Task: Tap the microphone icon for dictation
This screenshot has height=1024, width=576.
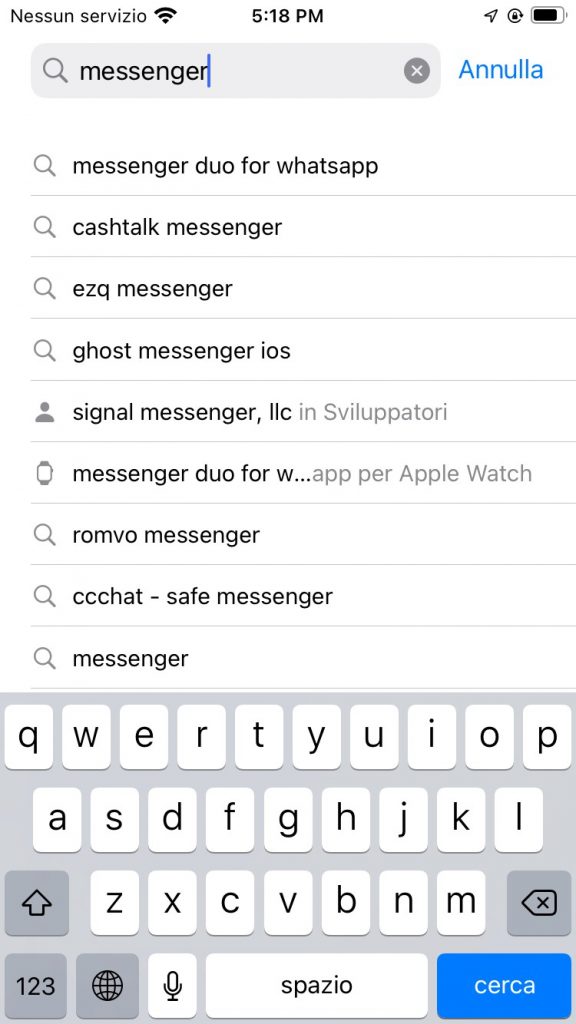Action: [172, 986]
